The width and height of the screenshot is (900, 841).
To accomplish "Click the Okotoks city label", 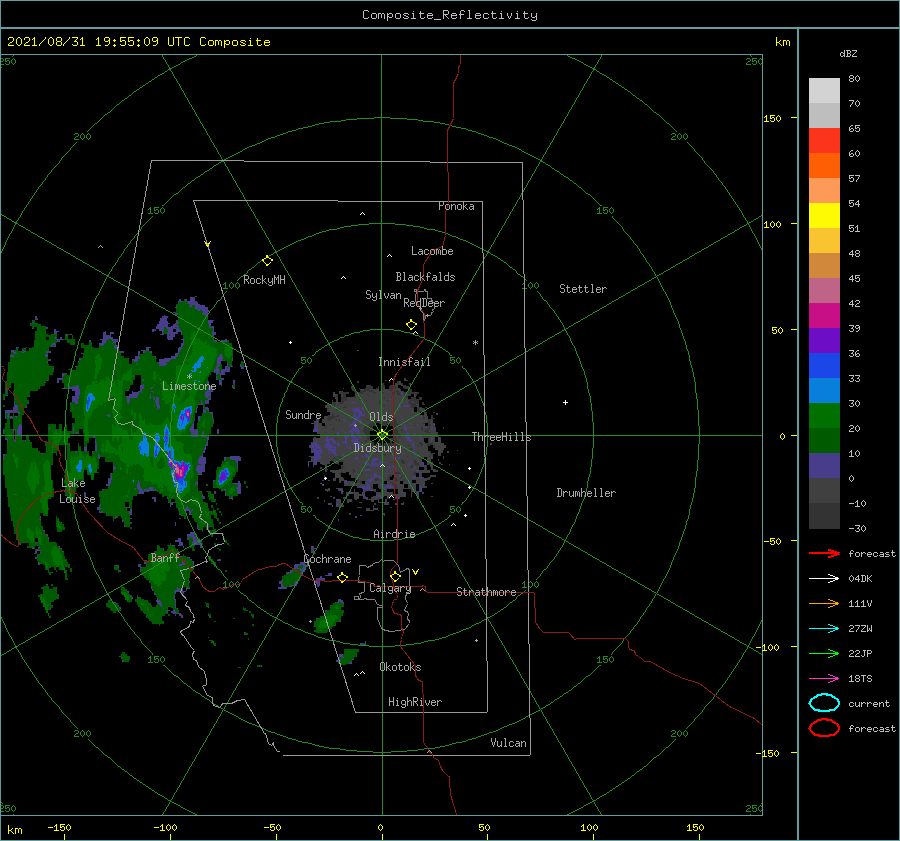I will pyautogui.click(x=400, y=667).
